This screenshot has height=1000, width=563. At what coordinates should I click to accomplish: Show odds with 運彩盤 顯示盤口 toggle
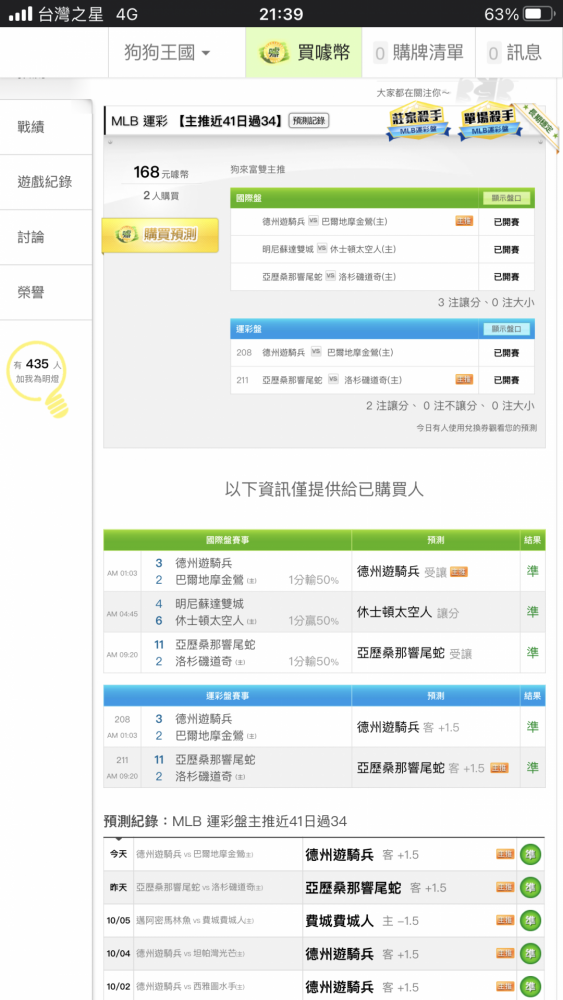coord(506,329)
